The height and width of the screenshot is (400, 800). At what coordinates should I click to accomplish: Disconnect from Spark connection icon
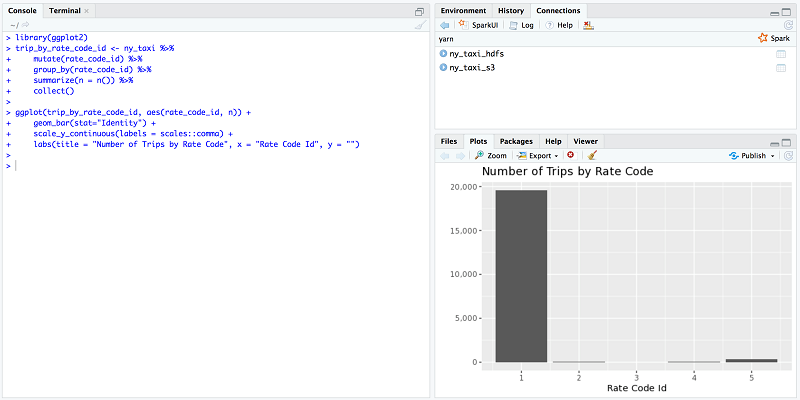click(x=588, y=25)
